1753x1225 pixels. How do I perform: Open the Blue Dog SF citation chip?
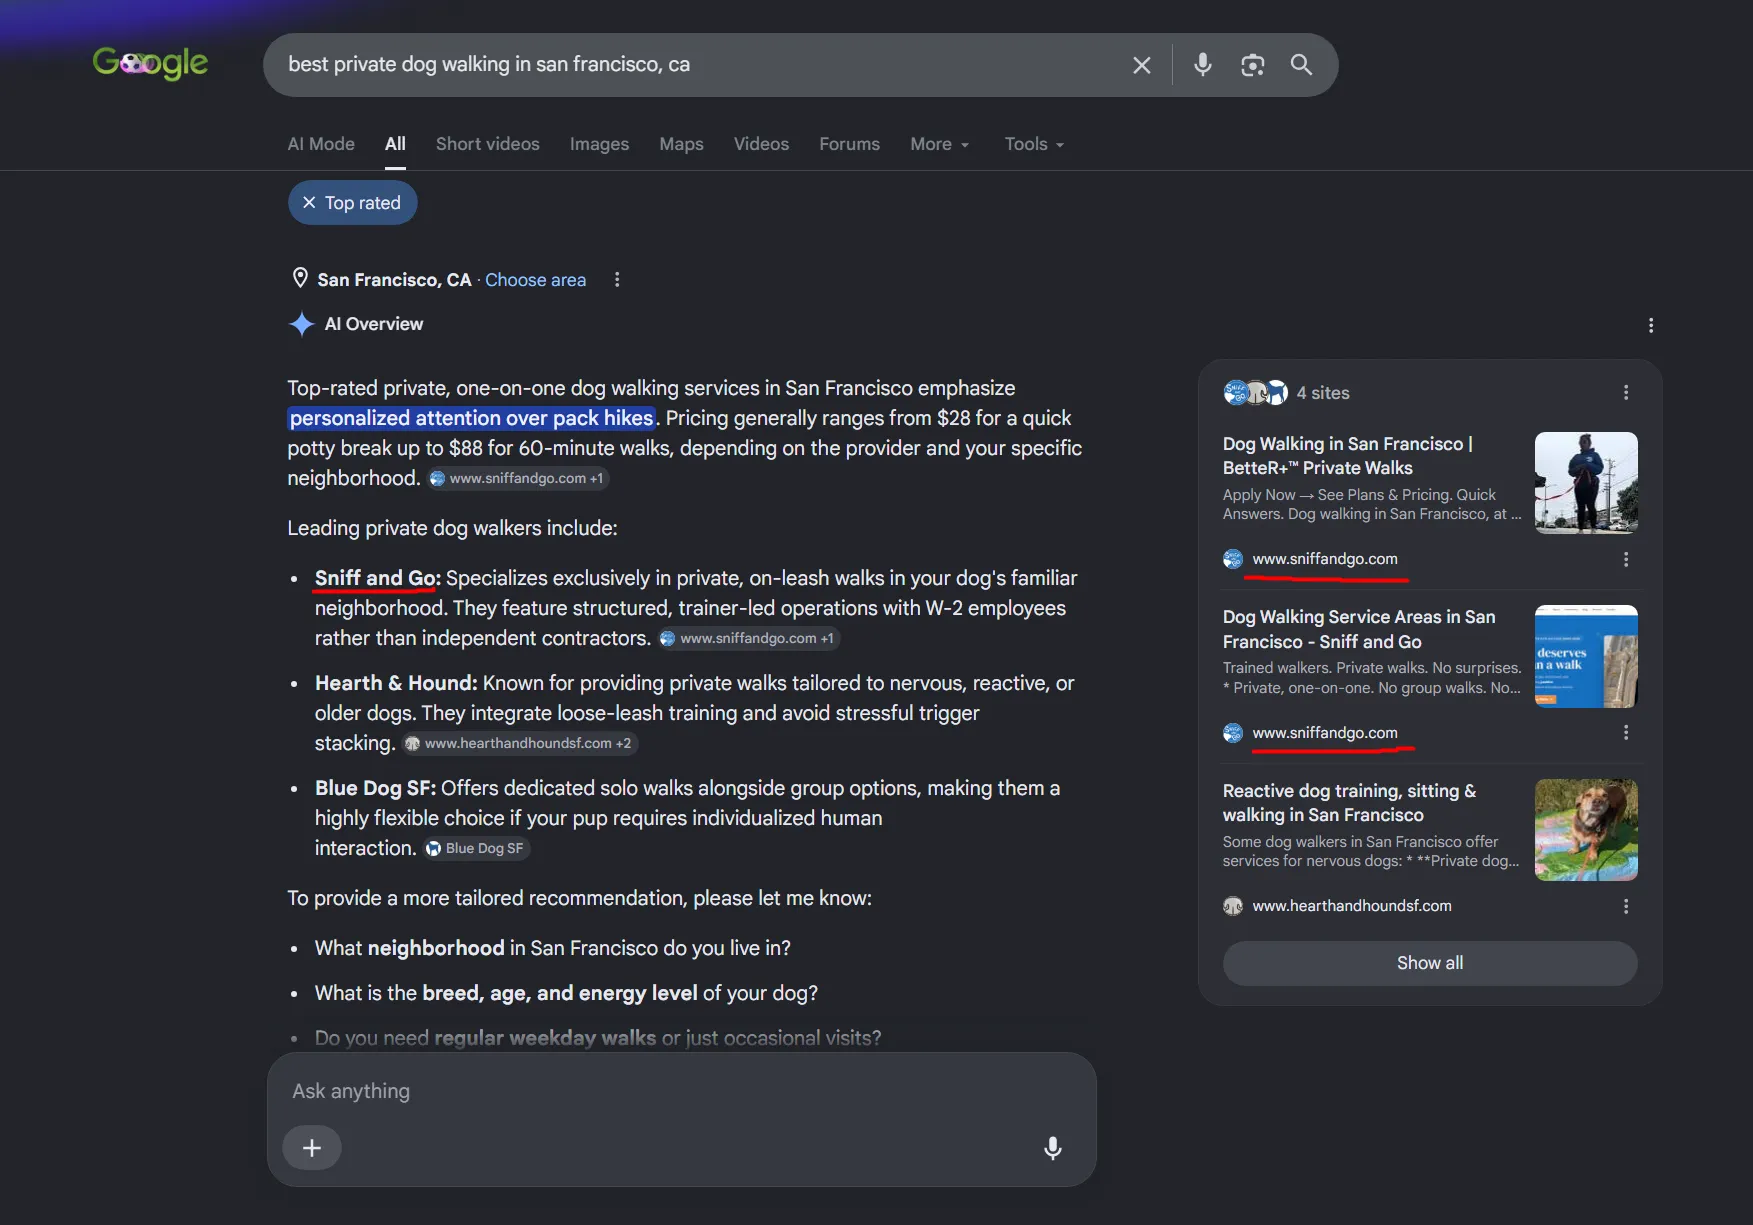click(475, 849)
